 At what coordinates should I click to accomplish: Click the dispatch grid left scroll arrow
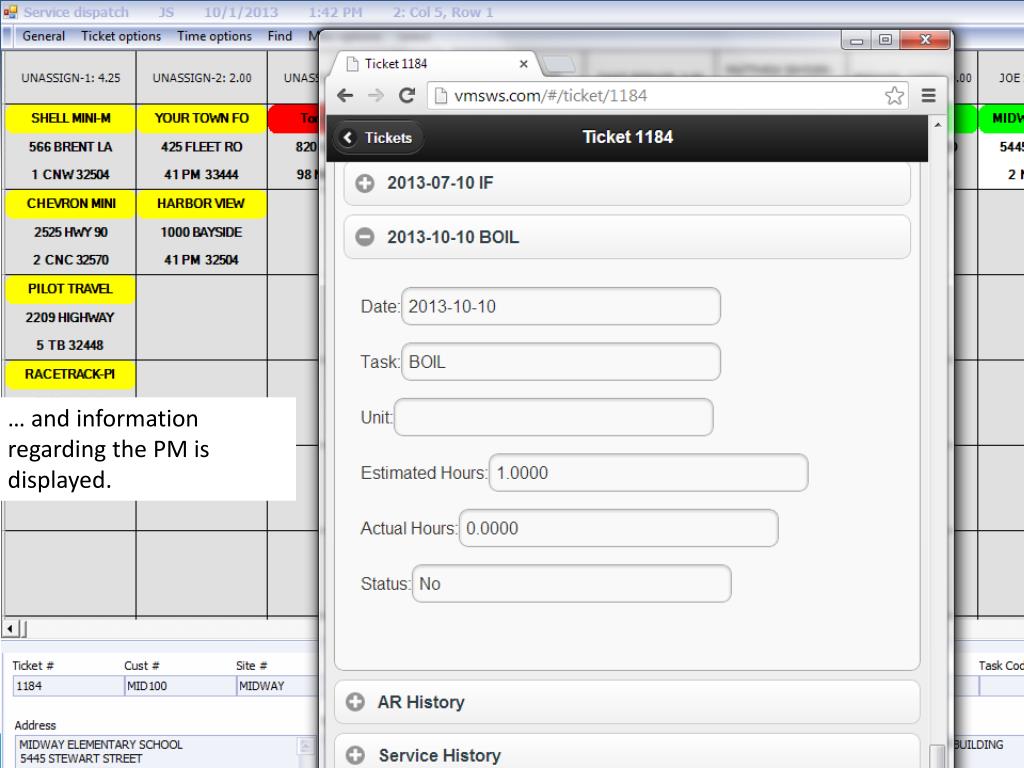pos(10,629)
